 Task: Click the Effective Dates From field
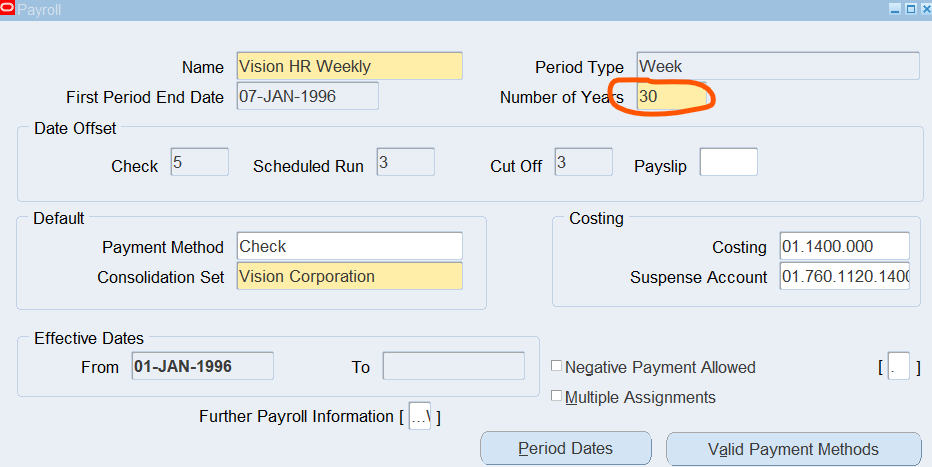pyautogui.click(x=202, y=367)
